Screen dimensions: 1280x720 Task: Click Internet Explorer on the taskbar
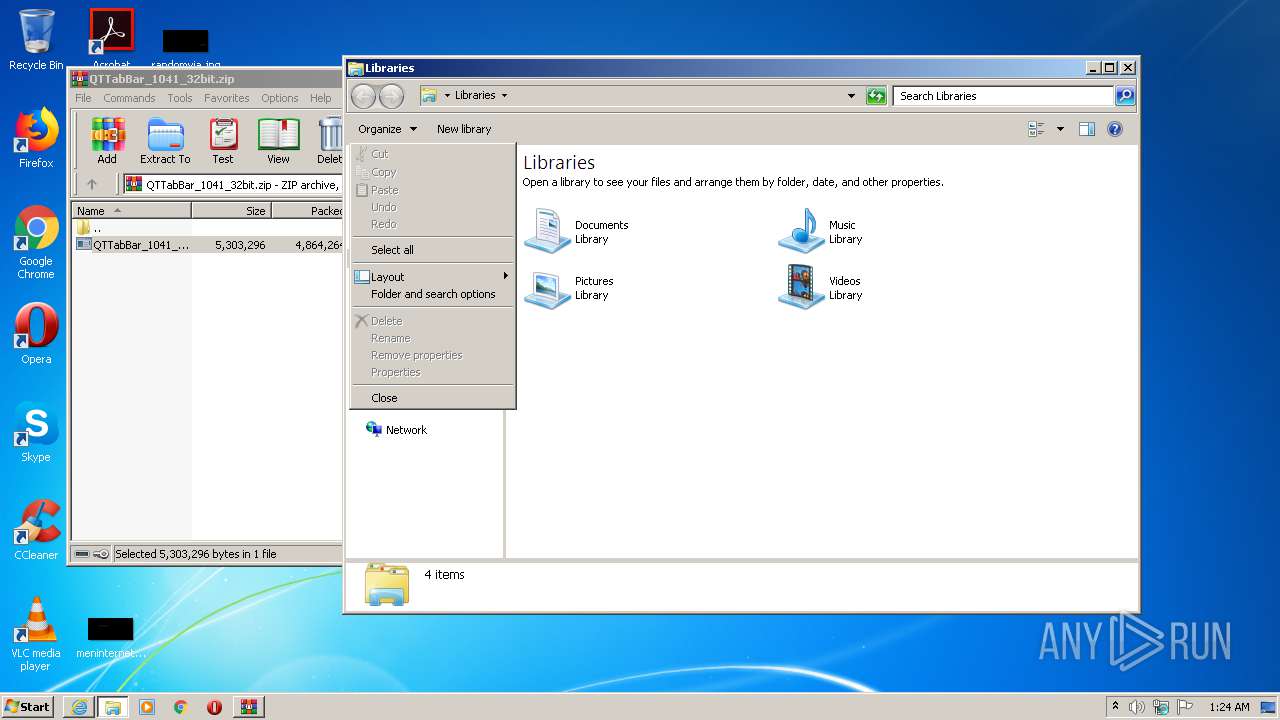point(79,707)
